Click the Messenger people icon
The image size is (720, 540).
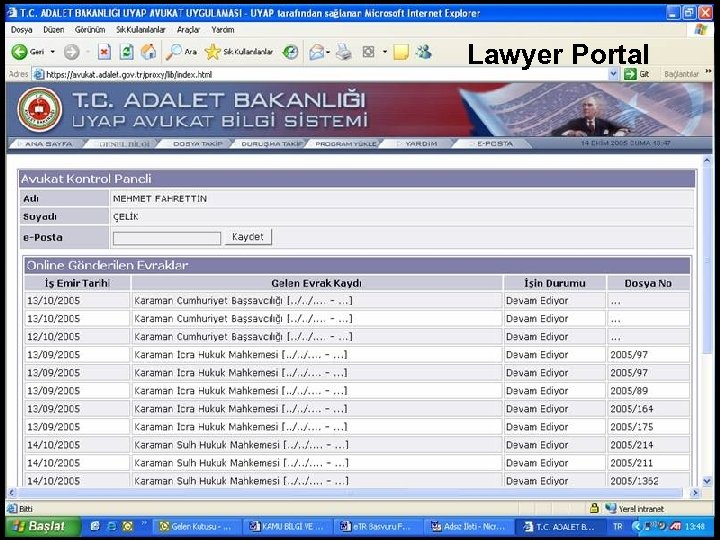tap(423, 52)
